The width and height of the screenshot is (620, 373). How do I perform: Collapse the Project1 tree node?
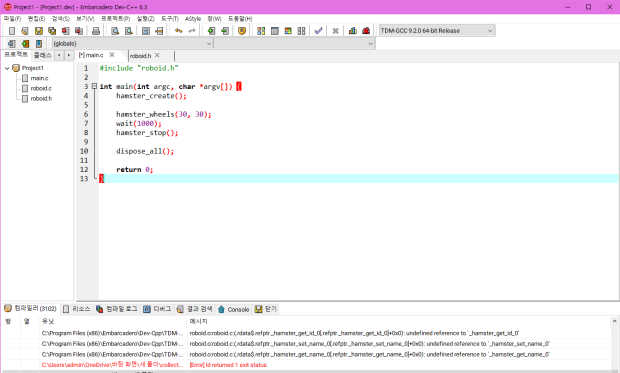pyautogui.click(x=7, y=68)
